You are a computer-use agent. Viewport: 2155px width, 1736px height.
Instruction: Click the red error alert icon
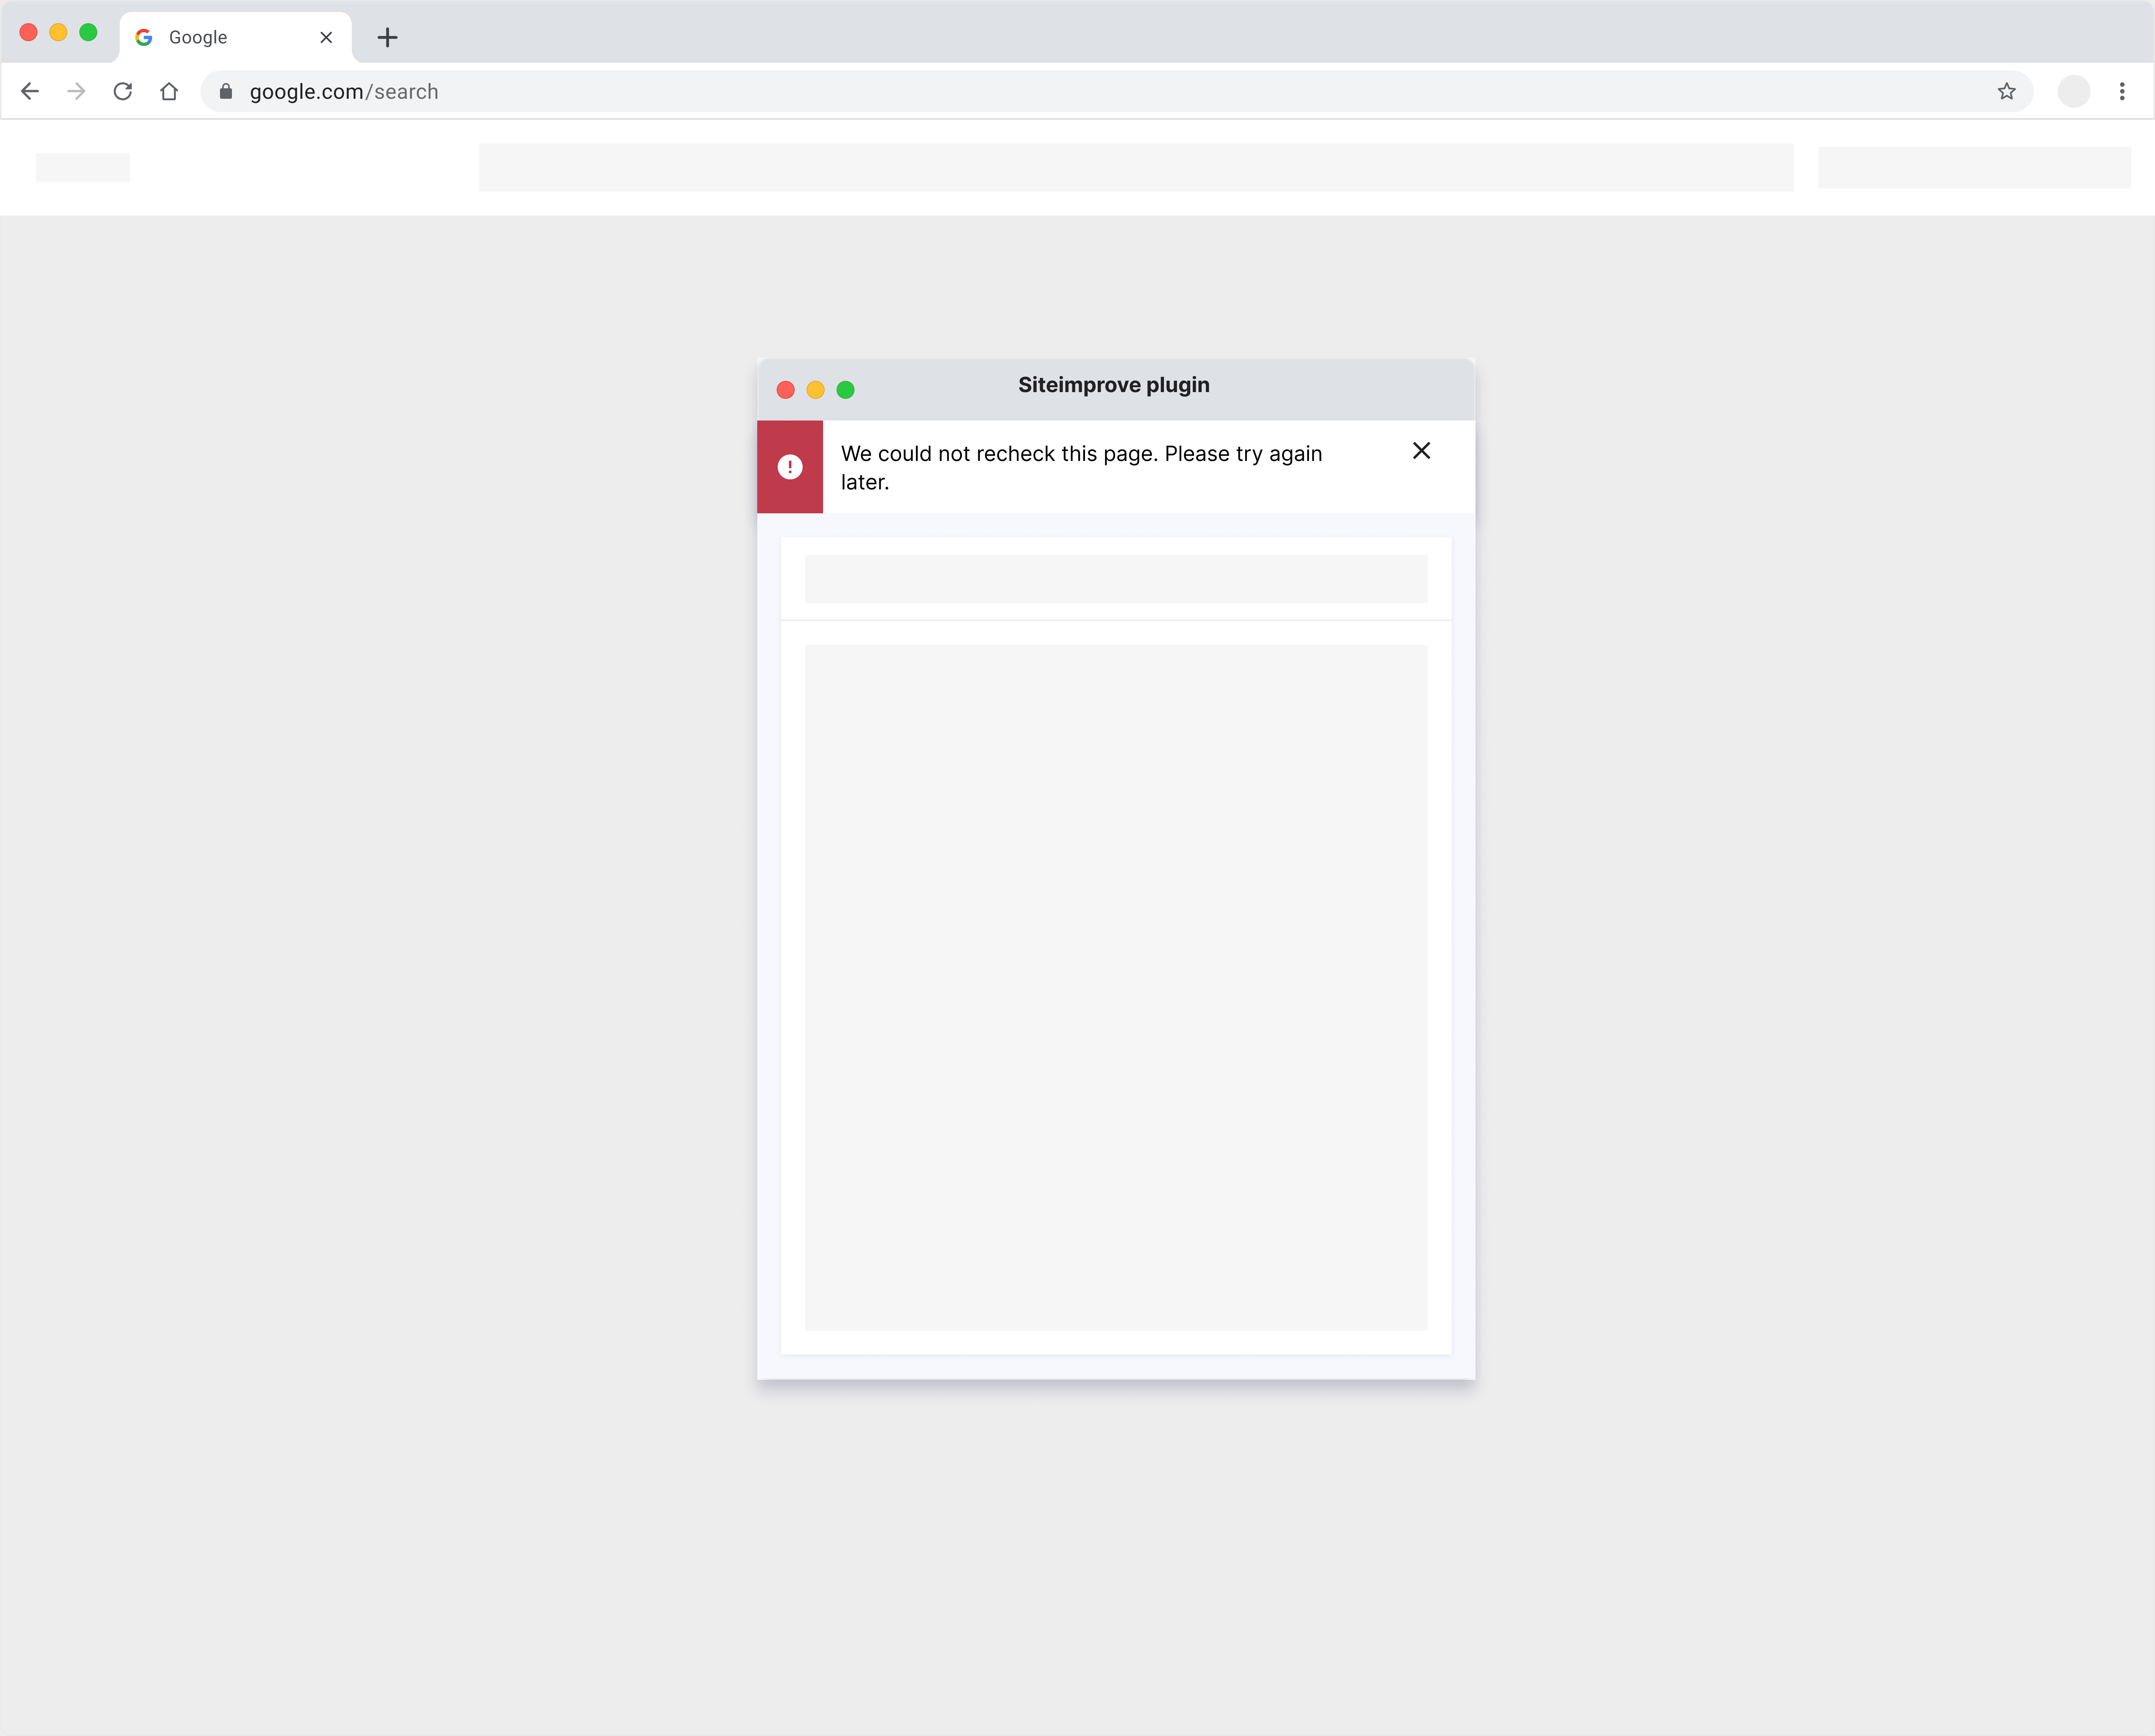790,467
